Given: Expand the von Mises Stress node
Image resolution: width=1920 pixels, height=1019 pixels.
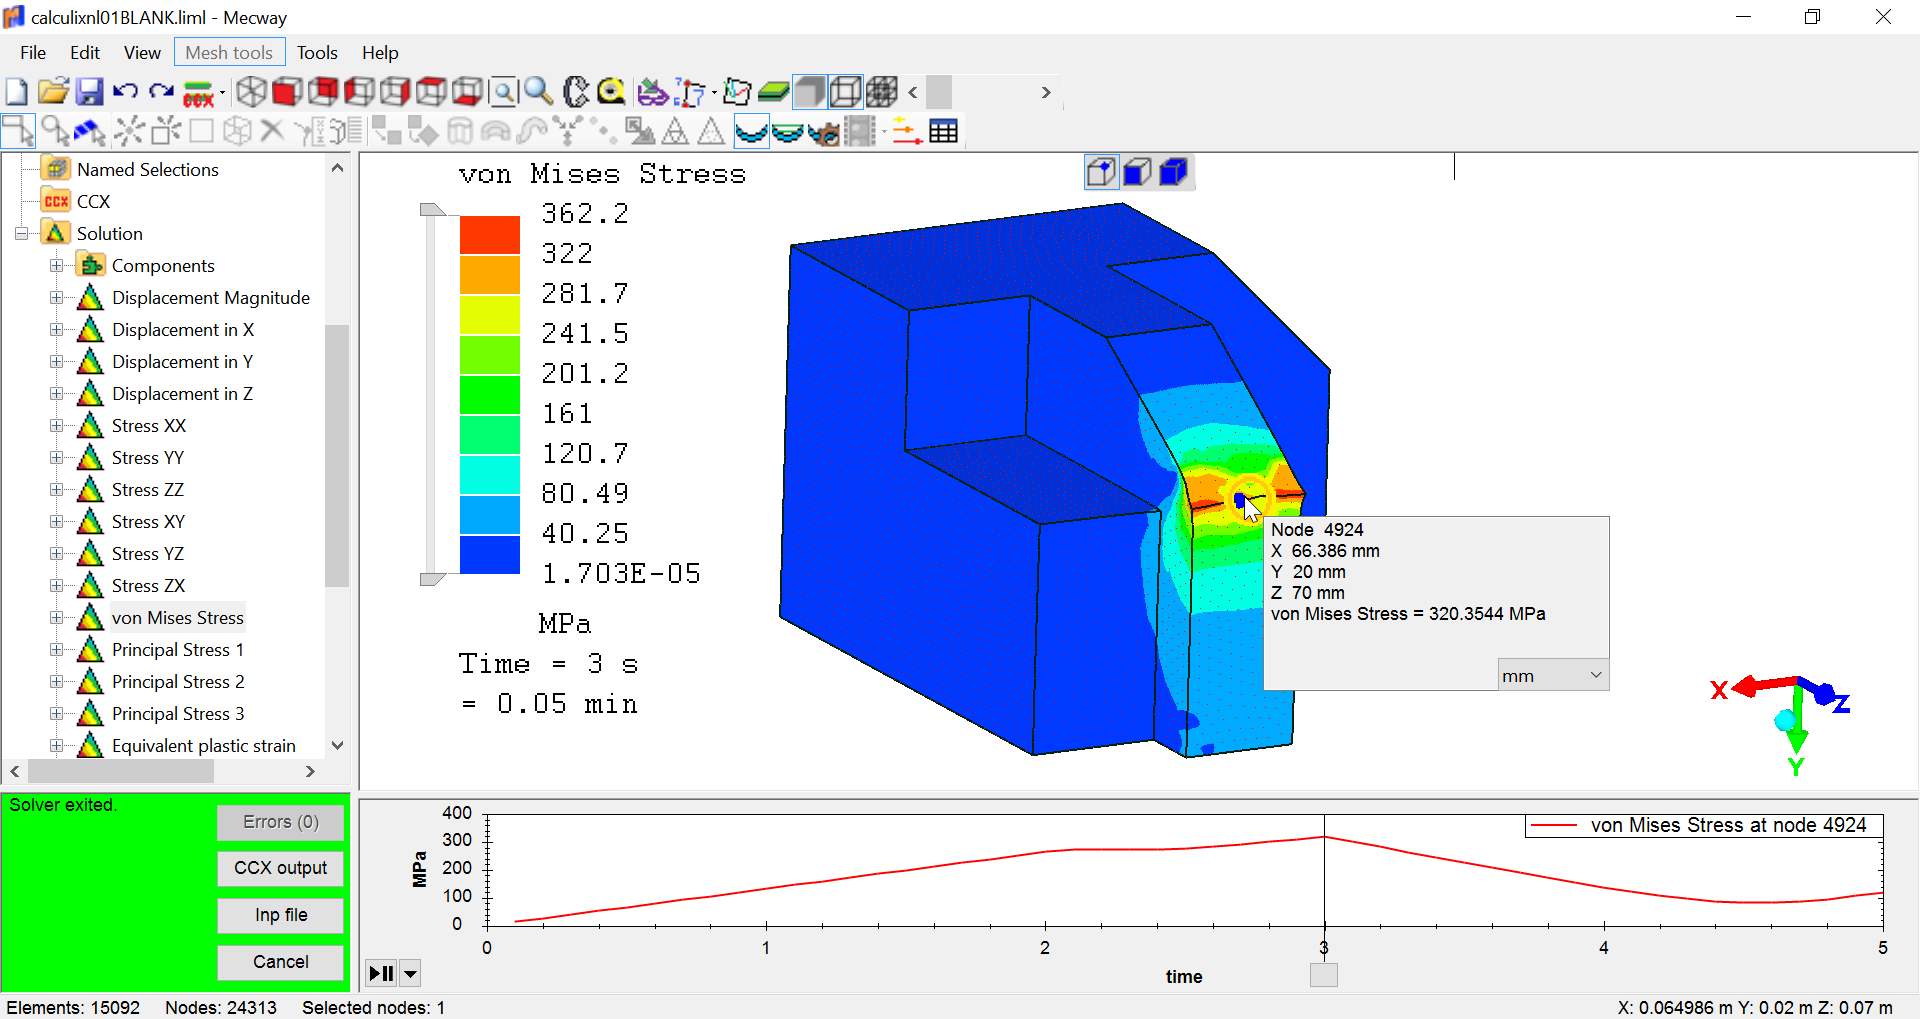Looking at the screenshot, I should point(57,617).
